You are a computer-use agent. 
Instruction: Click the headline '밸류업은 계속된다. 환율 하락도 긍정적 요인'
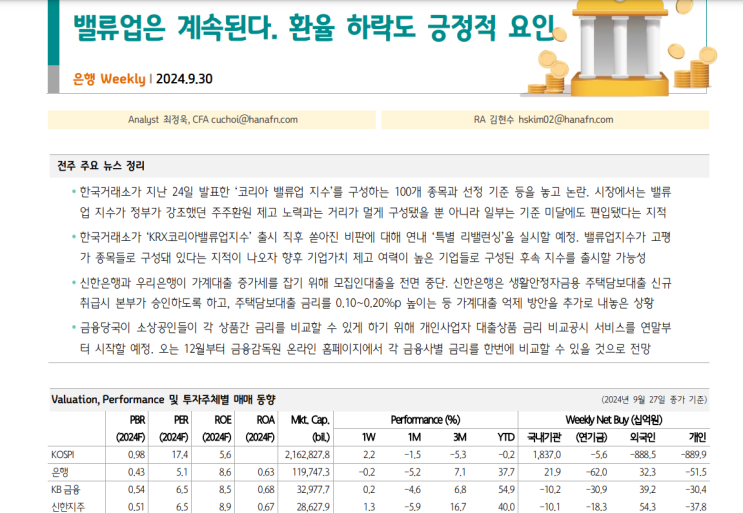point(313,27)
